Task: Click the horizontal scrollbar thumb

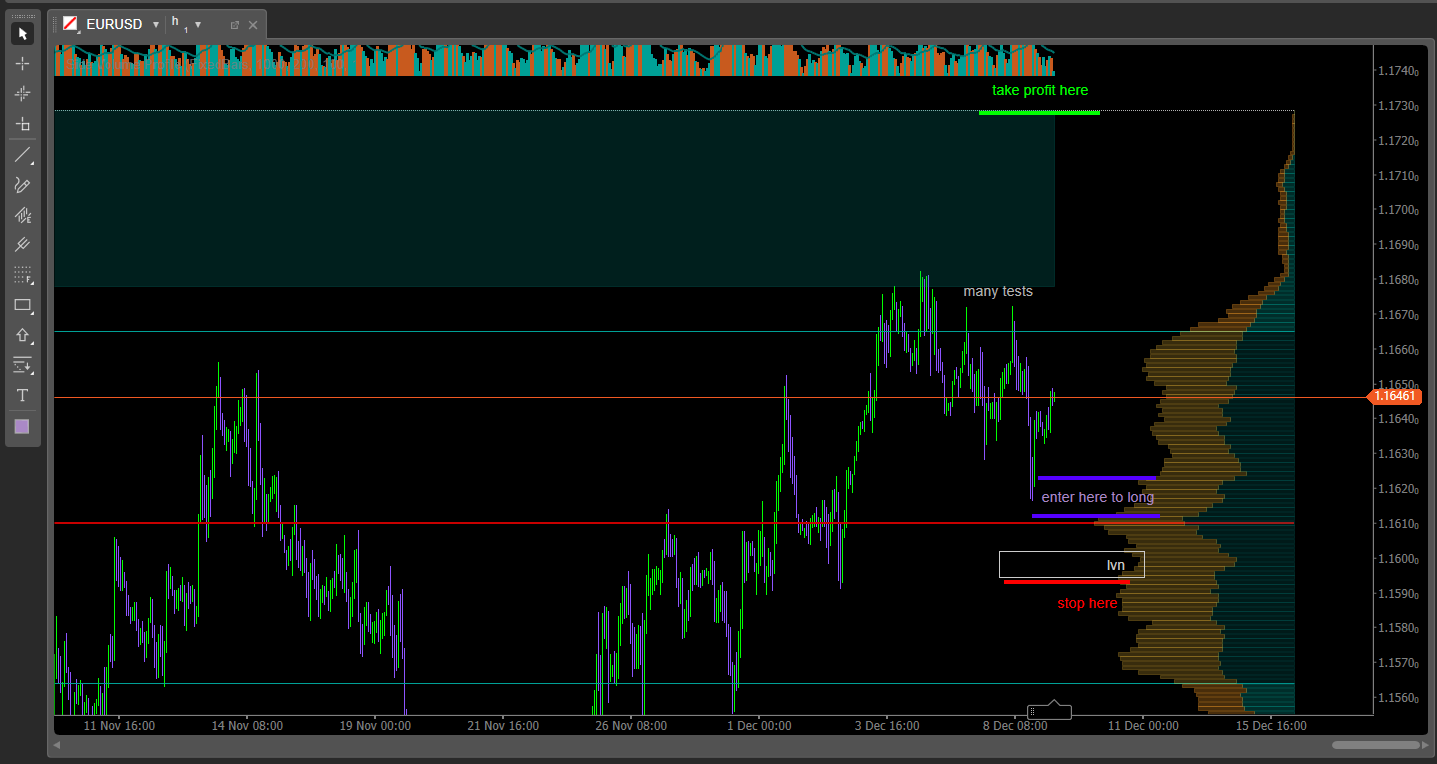Action: coord(1375,745)
